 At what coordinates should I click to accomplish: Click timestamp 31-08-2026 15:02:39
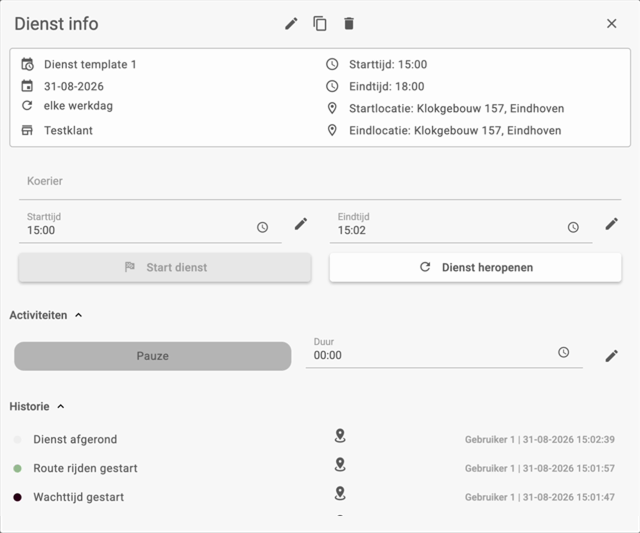(569, 440)
